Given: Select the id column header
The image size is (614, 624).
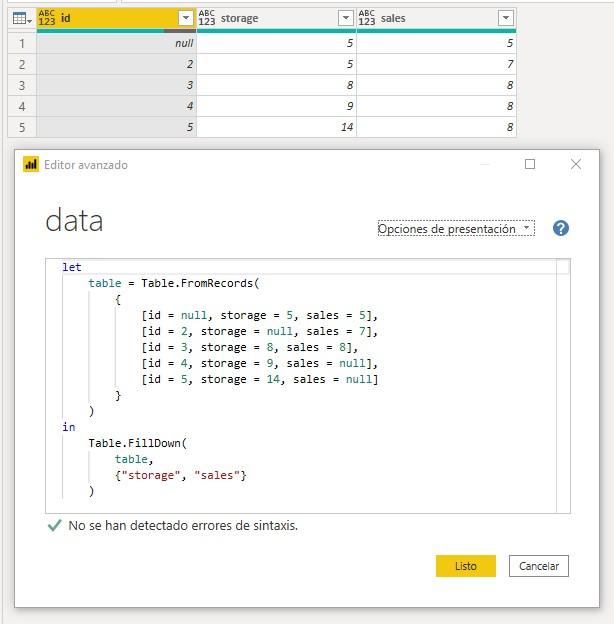Looking at the screenshot, I should 117,18.
